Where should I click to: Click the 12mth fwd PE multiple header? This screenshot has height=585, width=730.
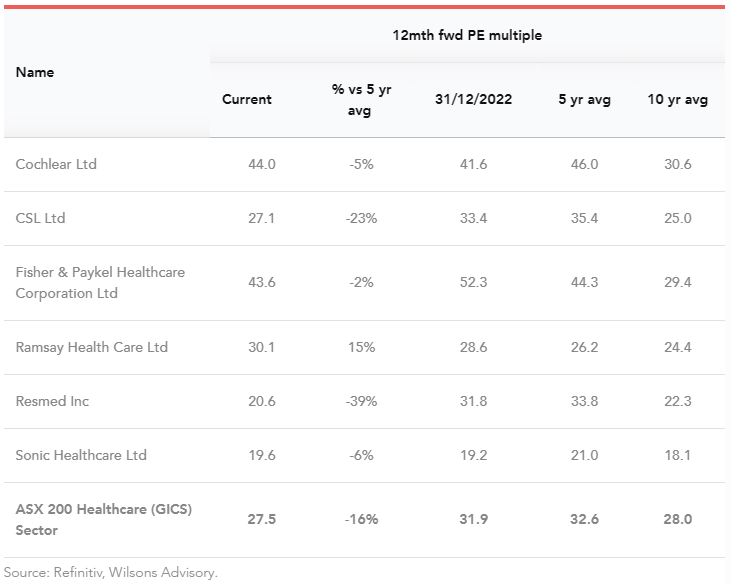(x=467, y=35)
